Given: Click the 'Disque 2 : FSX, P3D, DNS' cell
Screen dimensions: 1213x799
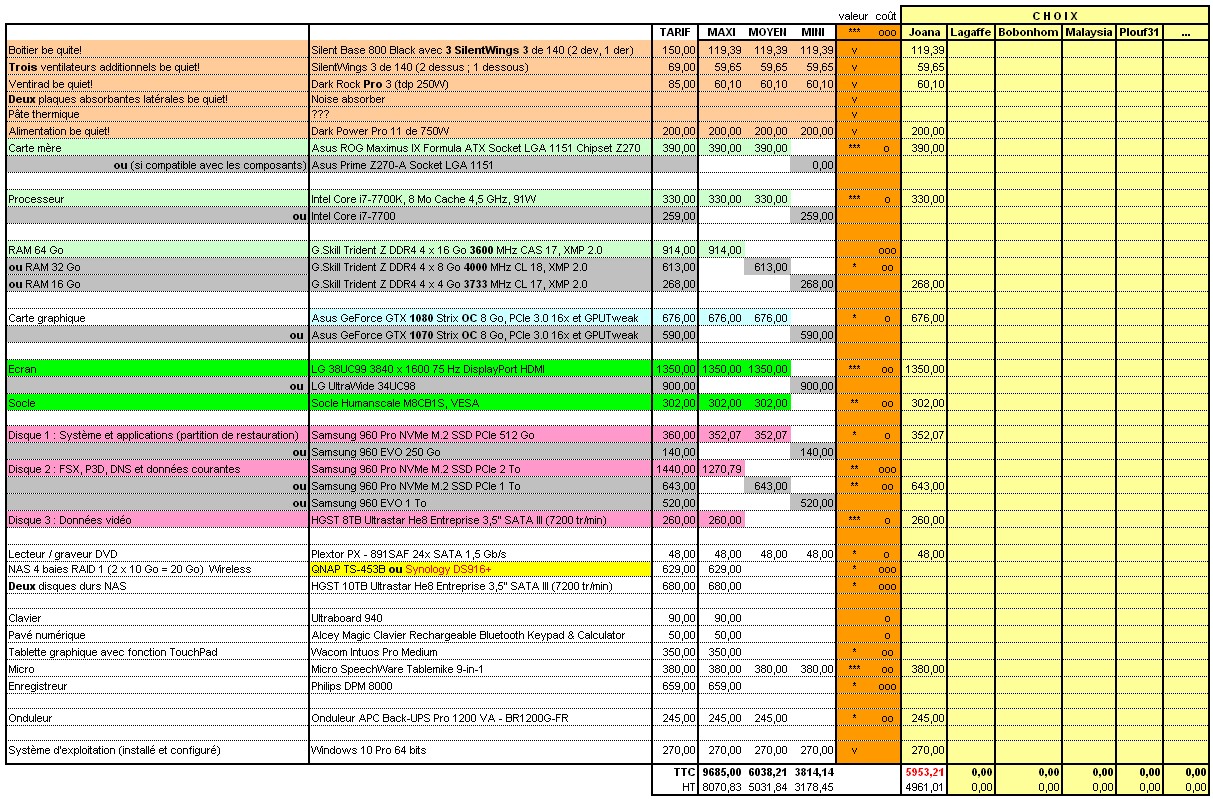Looking at the screenshot, I should coord(157,469).
